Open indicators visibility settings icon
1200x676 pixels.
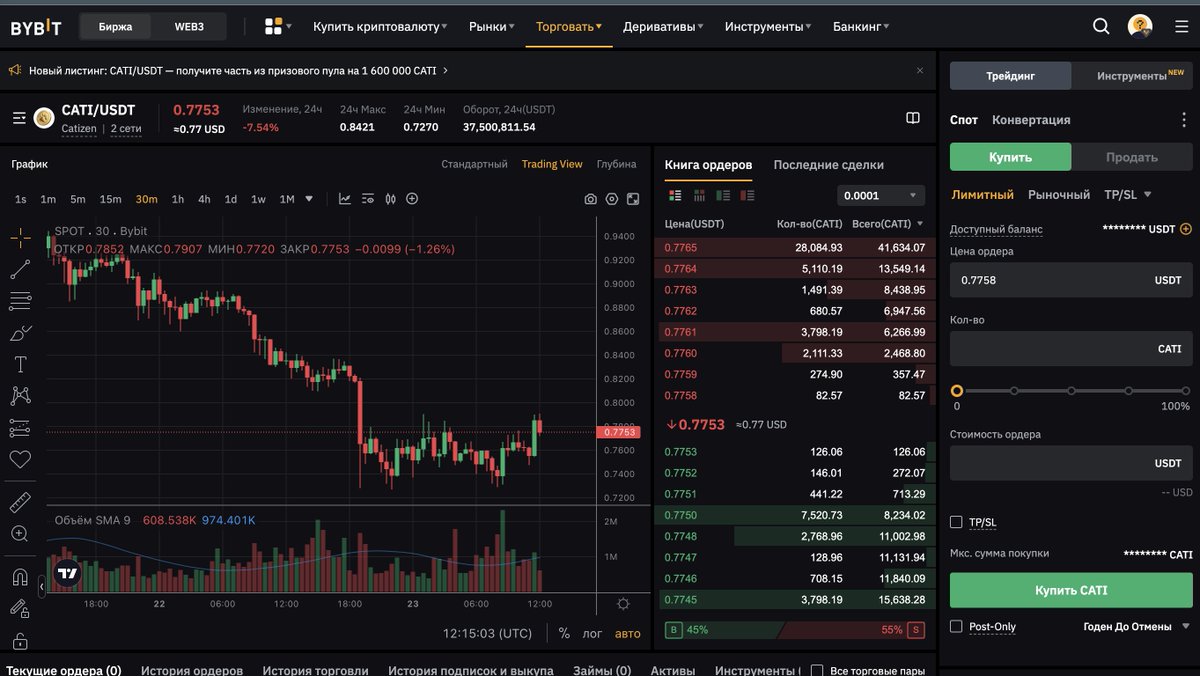pos(368,199)
